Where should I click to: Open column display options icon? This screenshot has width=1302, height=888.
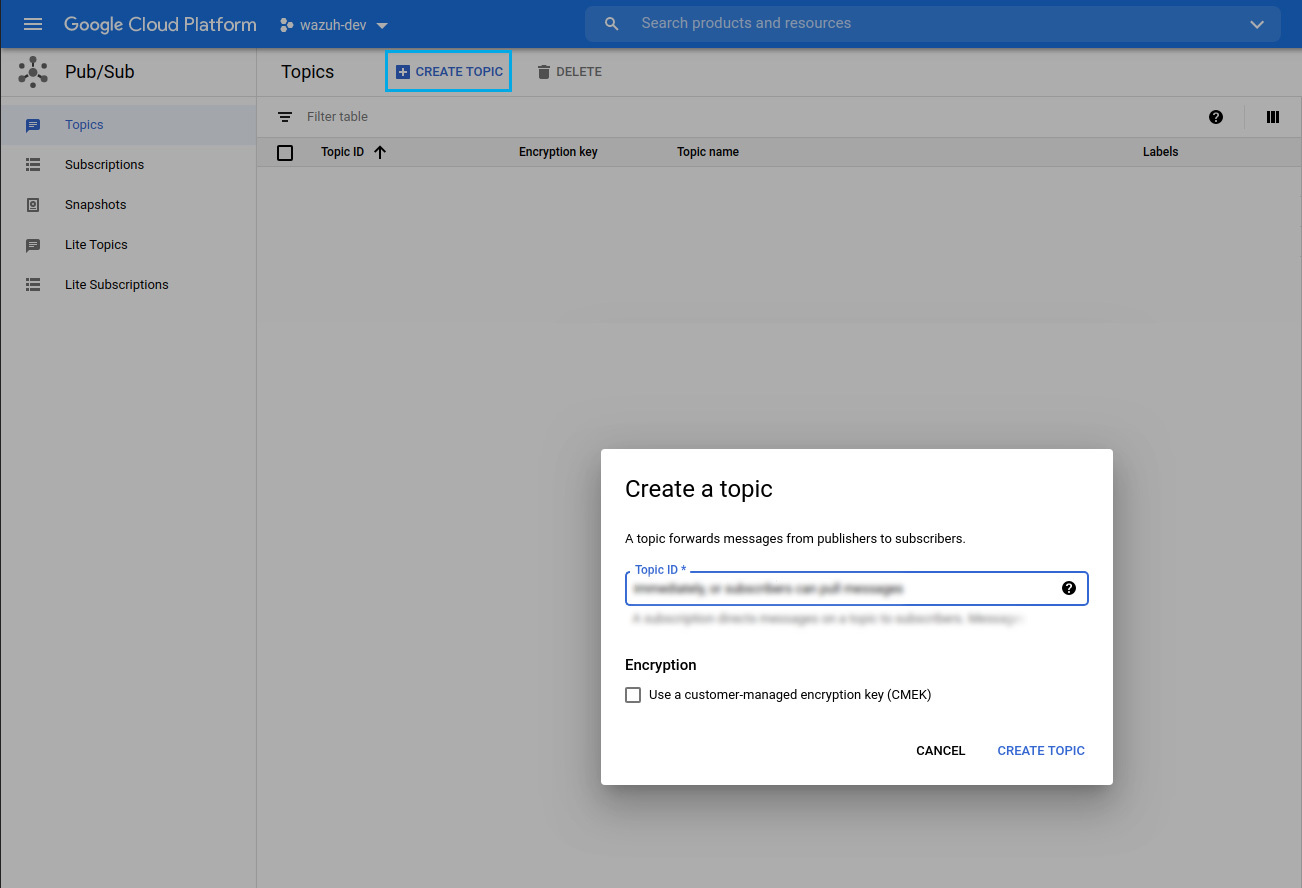point(1273,117)
